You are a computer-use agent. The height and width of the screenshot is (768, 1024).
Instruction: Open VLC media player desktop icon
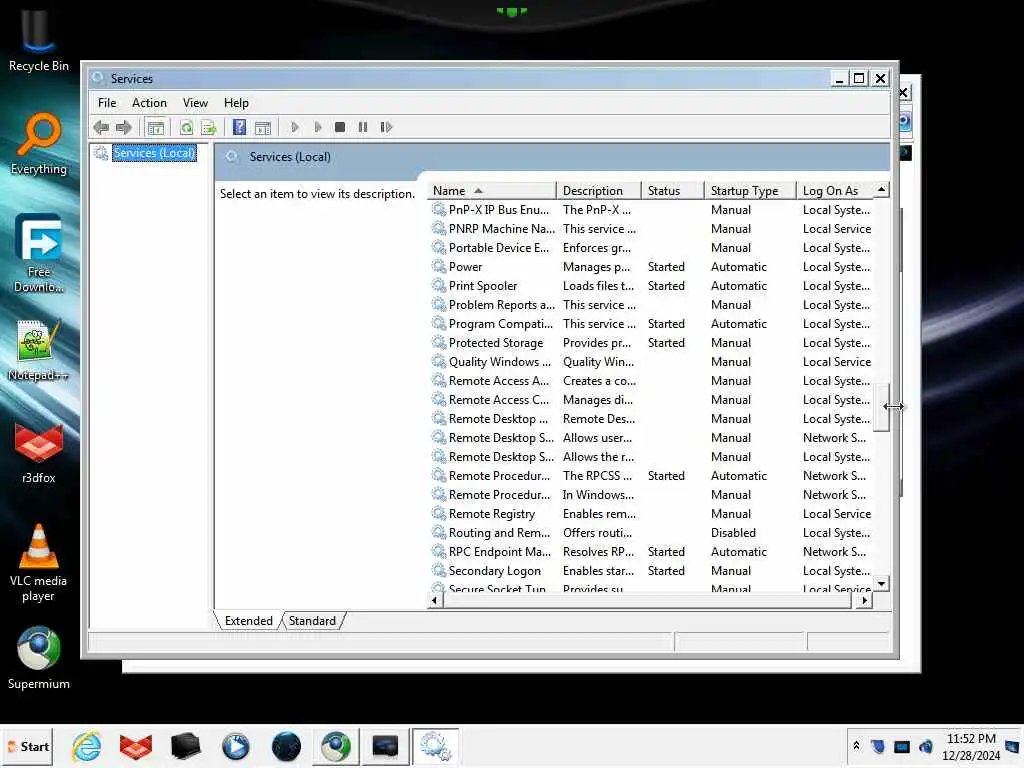point(39,563)
